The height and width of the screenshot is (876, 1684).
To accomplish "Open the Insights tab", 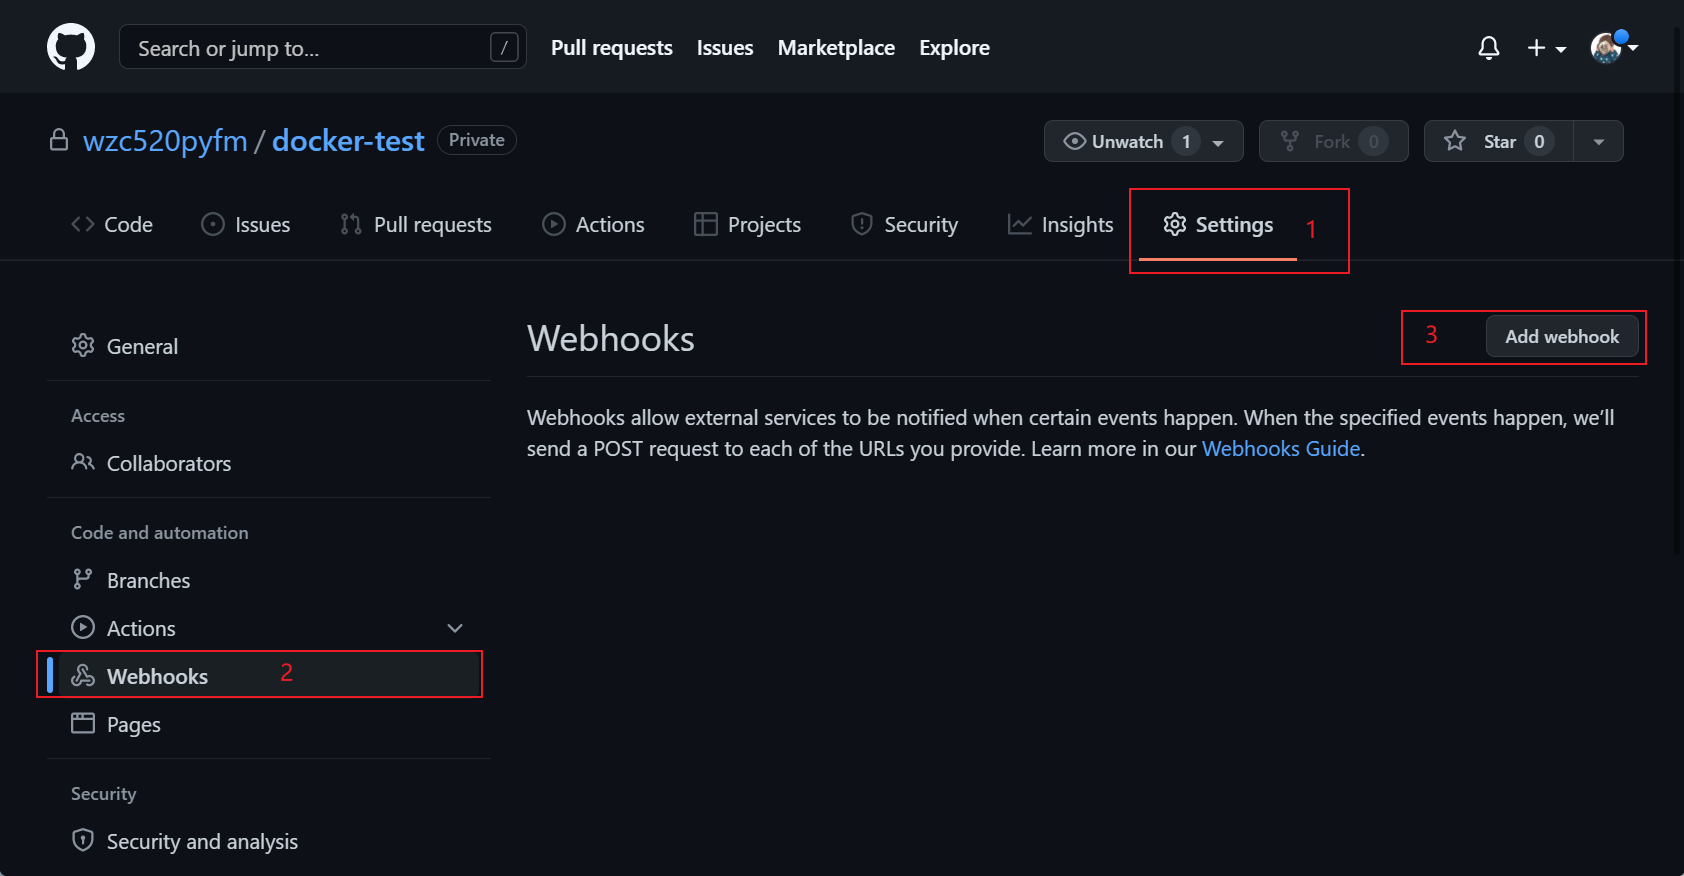I will tap(1060, 225).
